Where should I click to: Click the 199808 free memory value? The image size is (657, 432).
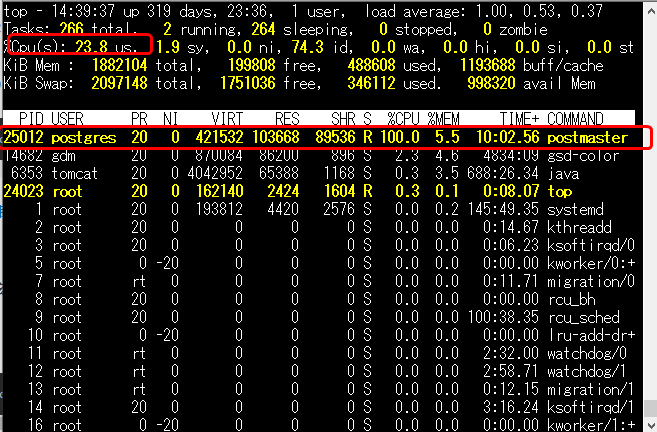coord(252,65)
